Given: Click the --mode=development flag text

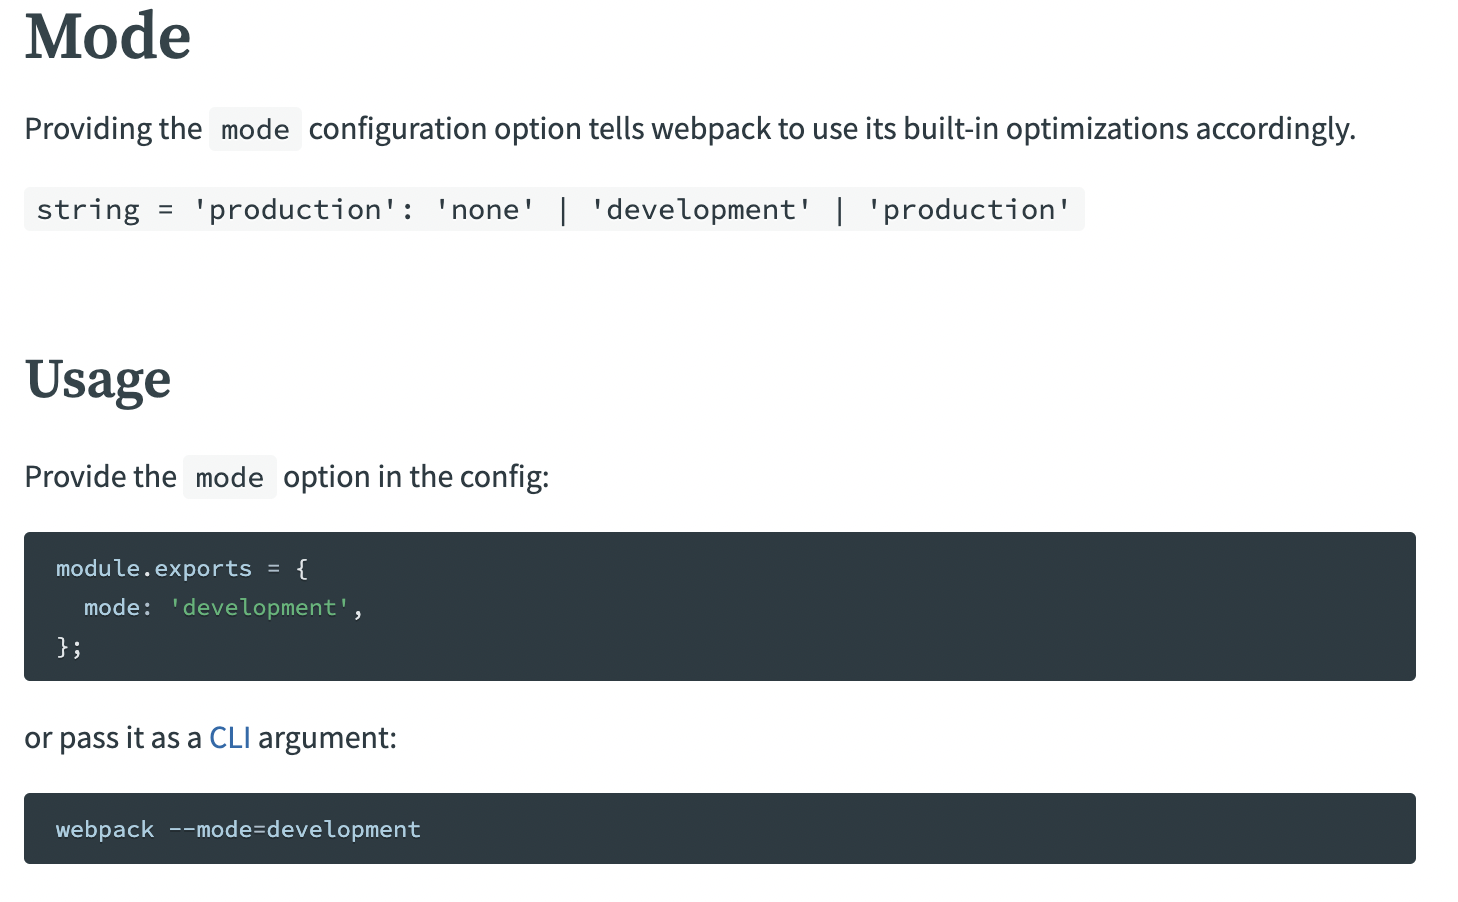Looking at the screenshot, I should pos(295,828).
